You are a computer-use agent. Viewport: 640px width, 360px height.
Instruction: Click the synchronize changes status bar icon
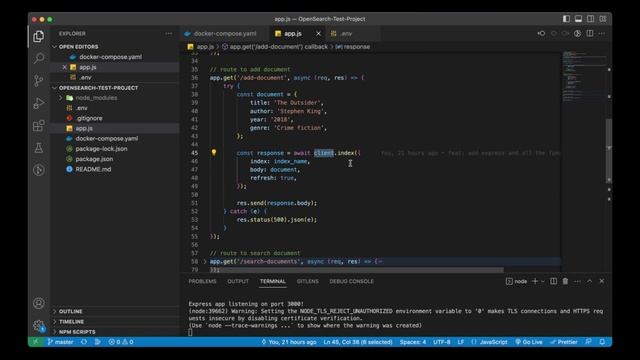tap(84, 342)
